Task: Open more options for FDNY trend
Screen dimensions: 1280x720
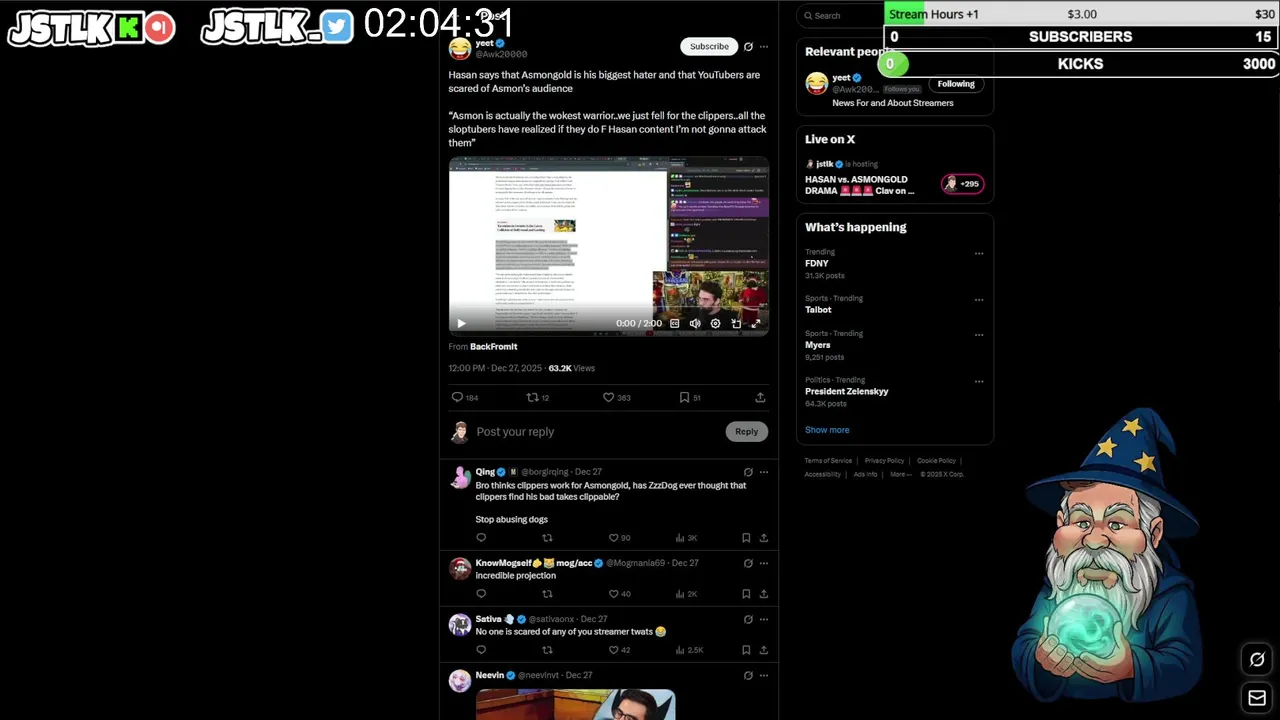Action: point(979,253)
